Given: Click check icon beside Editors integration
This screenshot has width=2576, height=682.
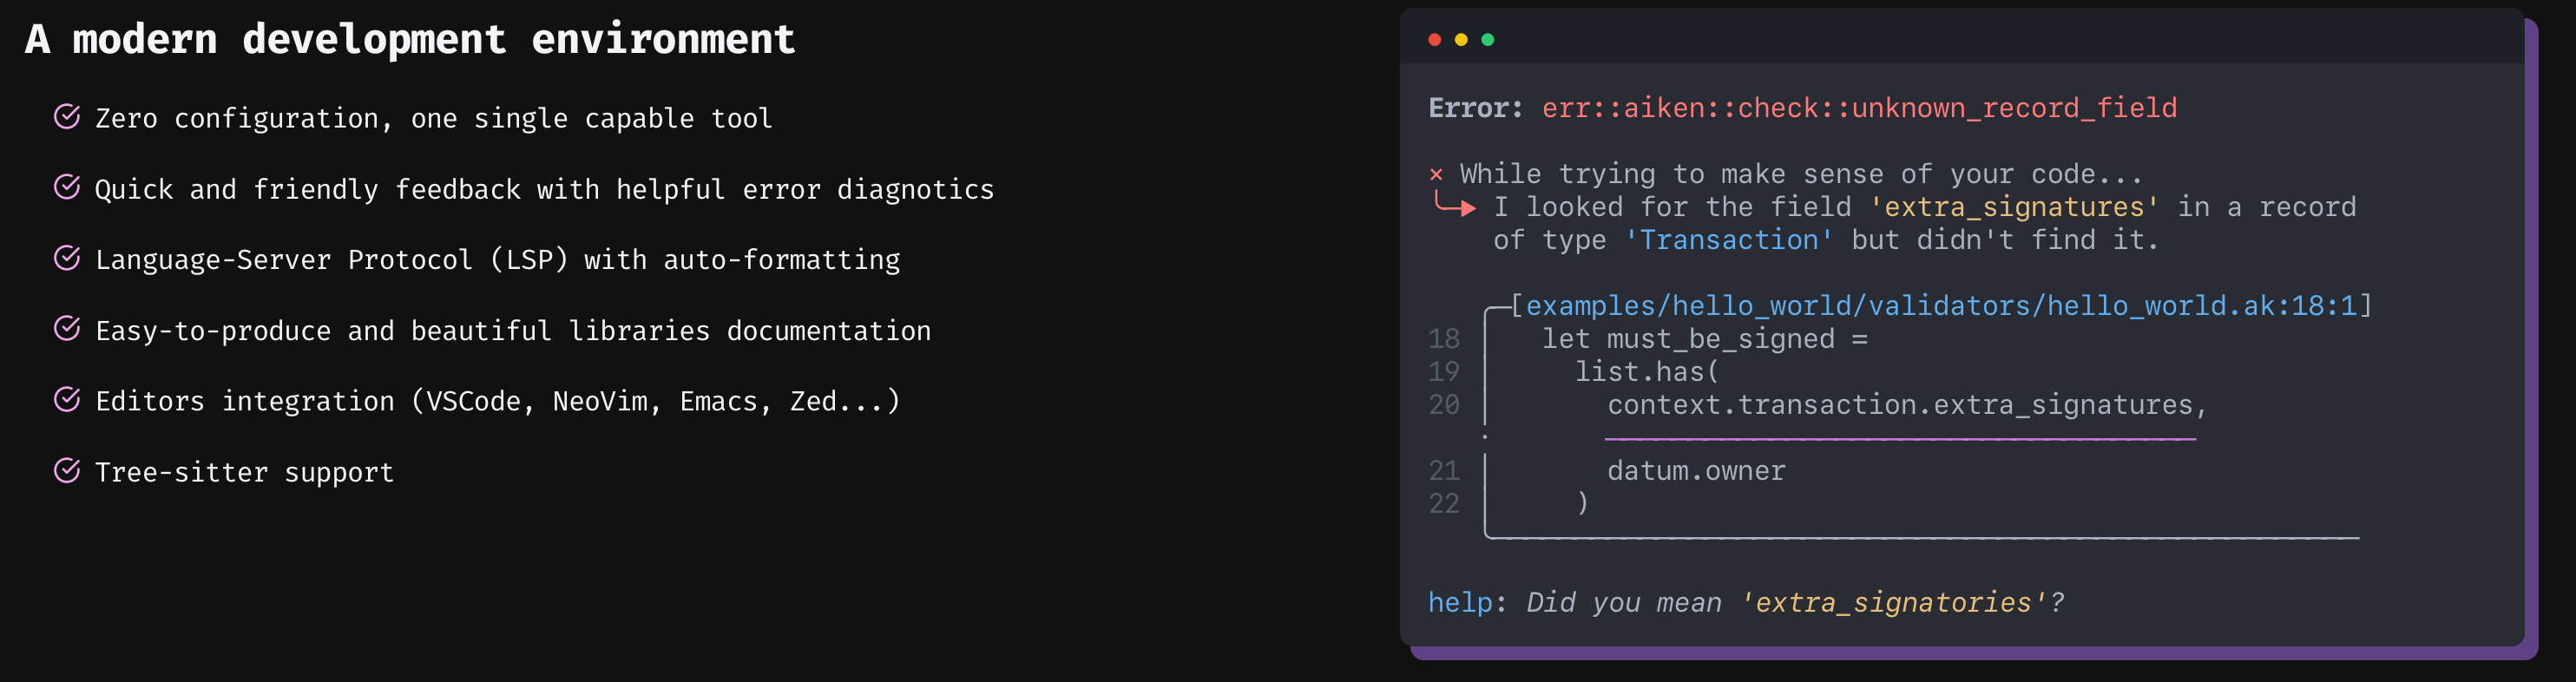Looking at the screenshot, I should (67, 400).
